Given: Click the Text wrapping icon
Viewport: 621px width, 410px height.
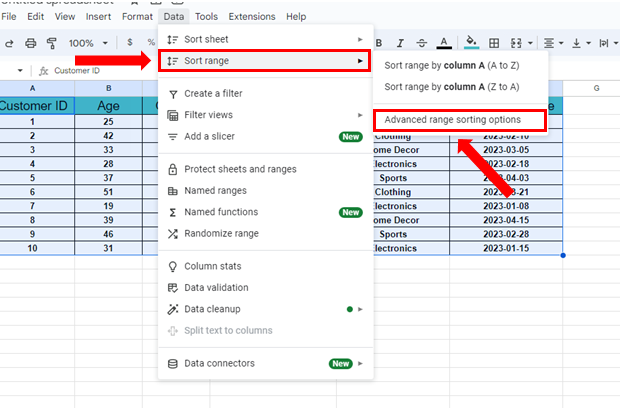Looking at the screenshot, I should pos(604,43).
